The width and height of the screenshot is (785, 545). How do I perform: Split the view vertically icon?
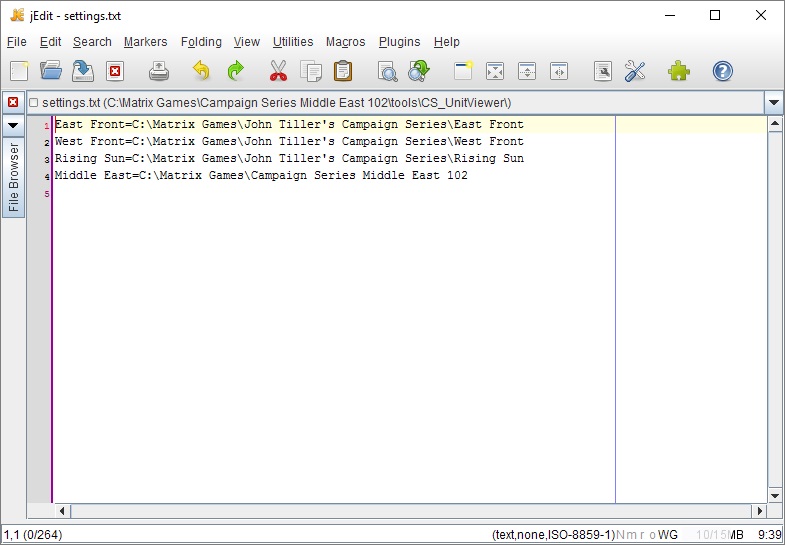pyautogui.click(x=559, y=71)
